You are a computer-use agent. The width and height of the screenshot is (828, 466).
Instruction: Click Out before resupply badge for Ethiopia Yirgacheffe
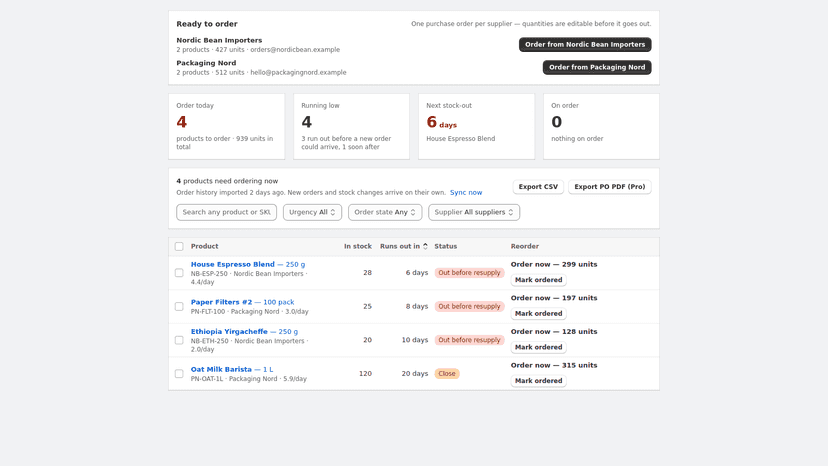[x=469, y=340]
